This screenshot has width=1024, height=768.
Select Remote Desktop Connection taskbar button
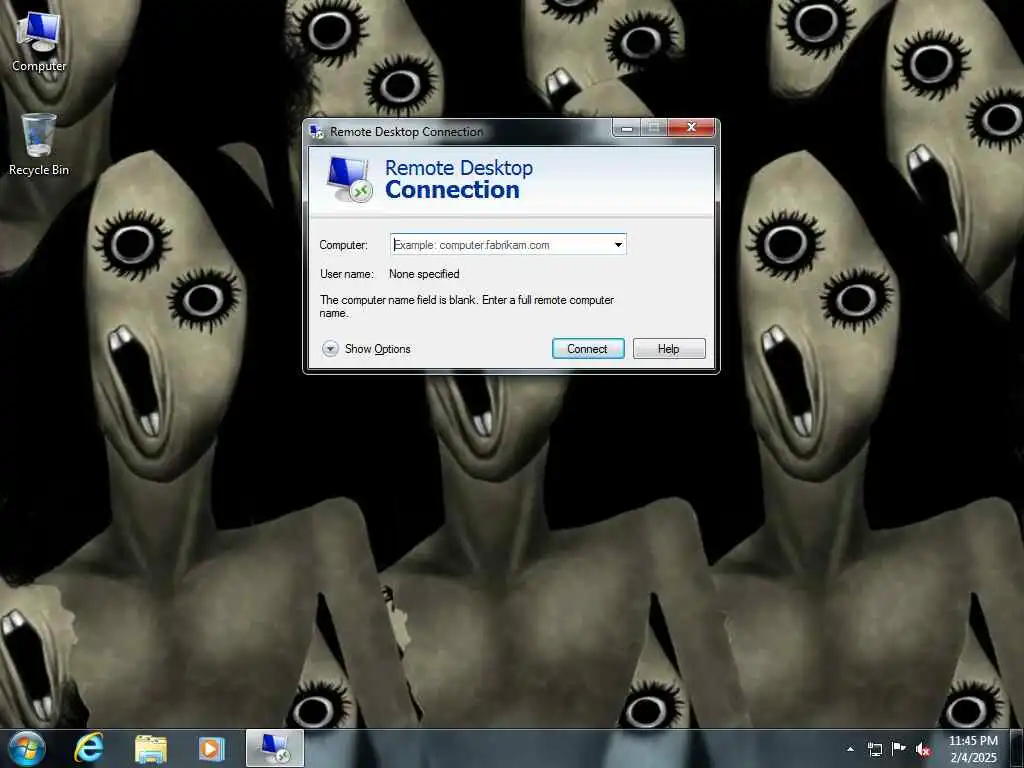(275, 748)
